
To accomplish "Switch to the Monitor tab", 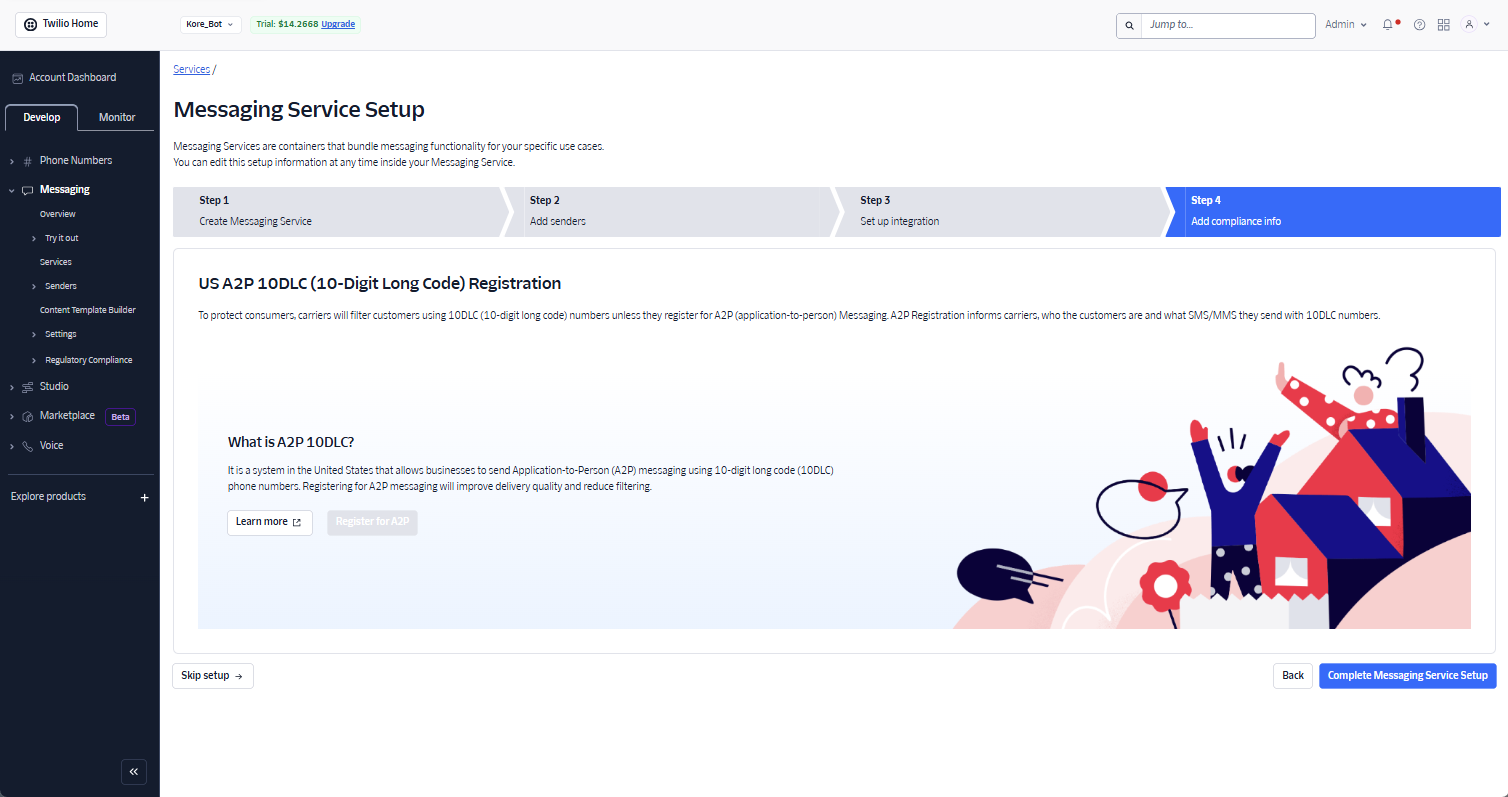I will (x=117, y=117).
